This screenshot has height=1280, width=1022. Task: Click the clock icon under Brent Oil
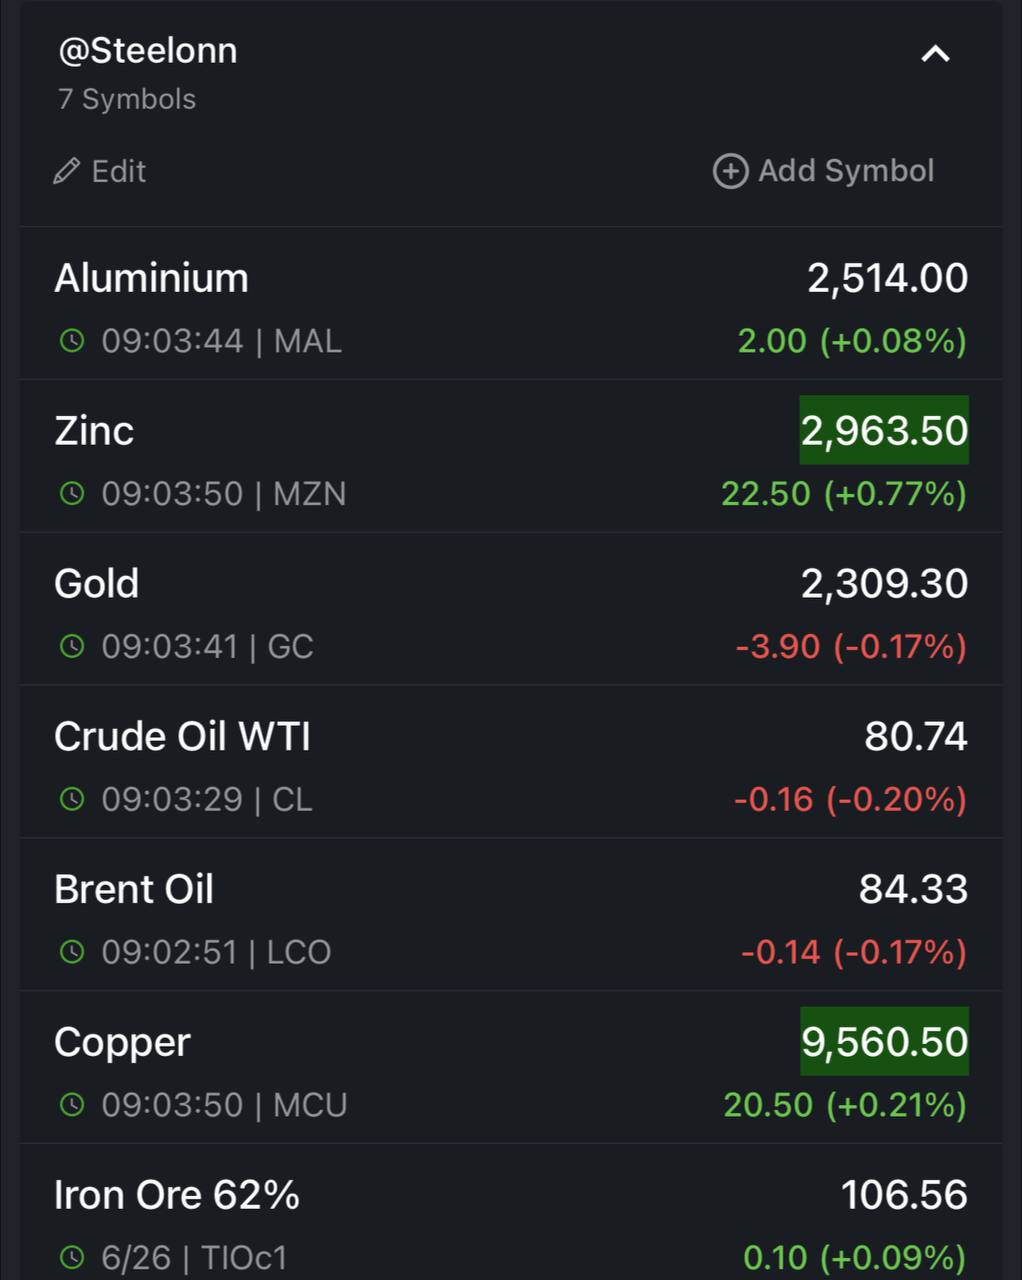click(72, 952)
